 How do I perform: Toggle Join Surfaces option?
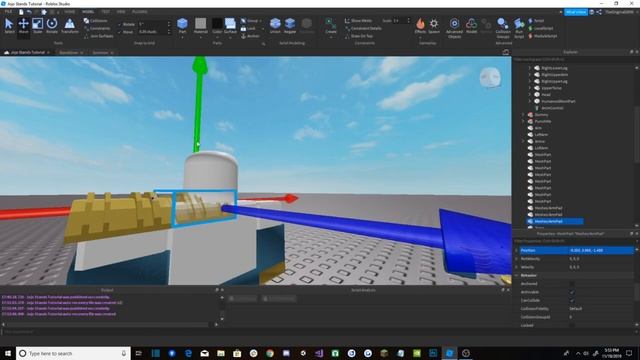pyautogui.click(x=98, y=36)
